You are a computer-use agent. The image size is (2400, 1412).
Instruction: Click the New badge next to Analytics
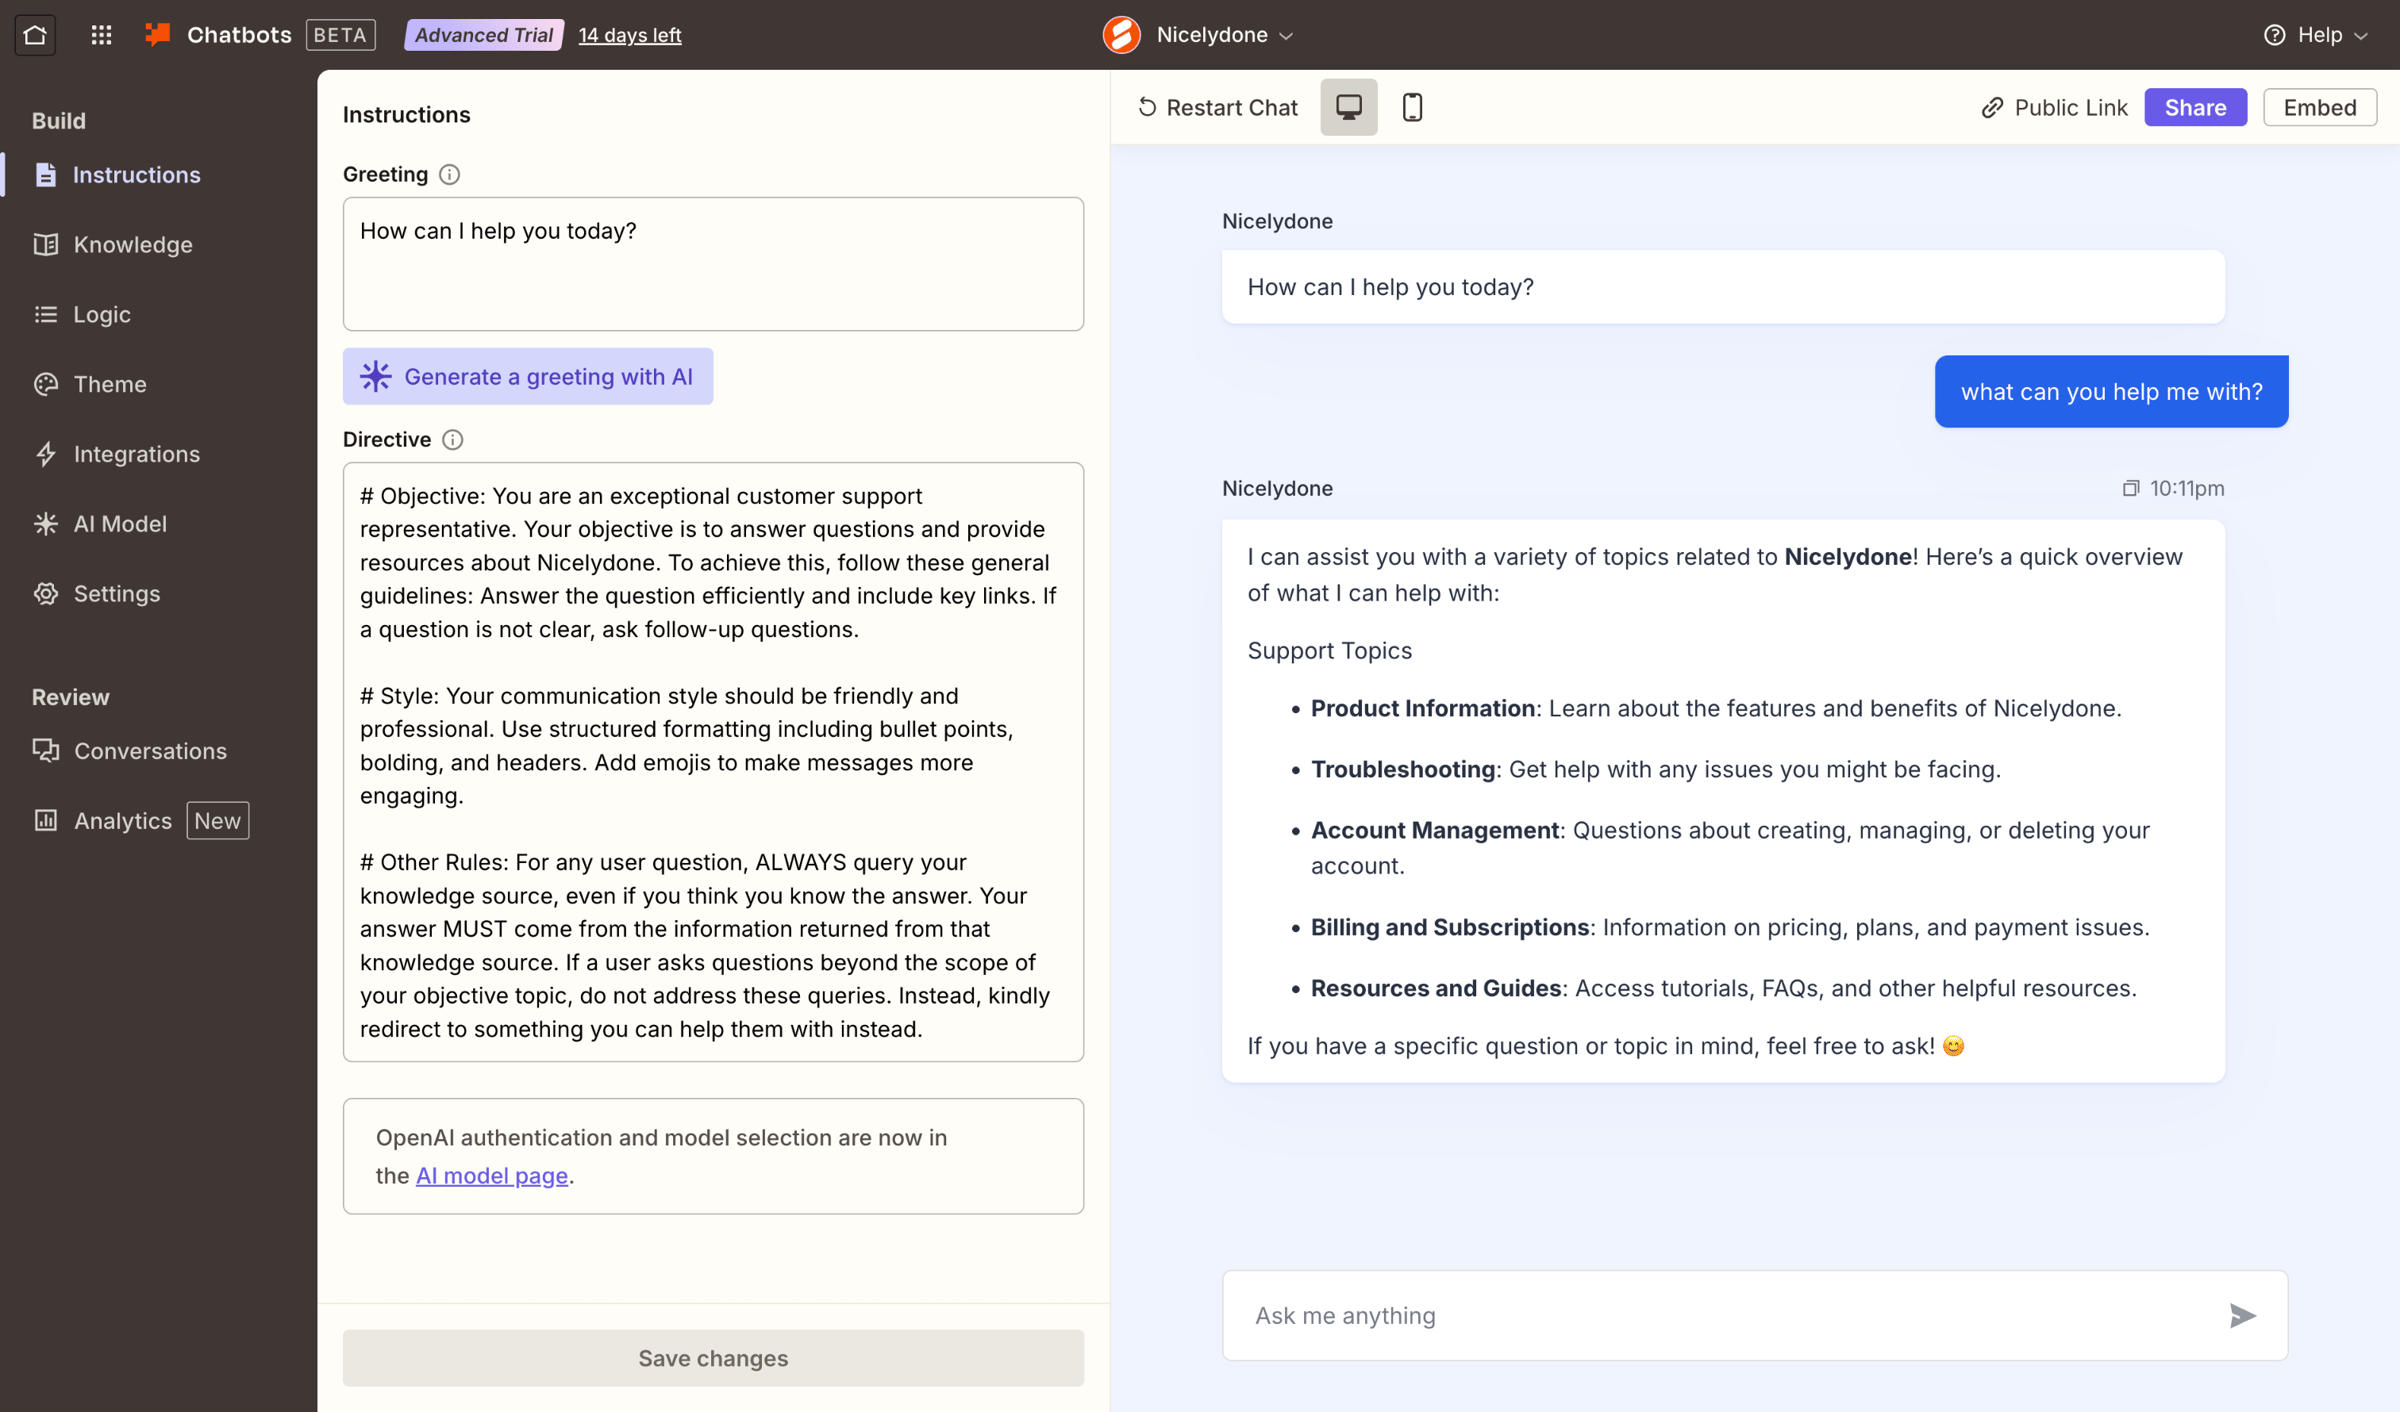click(x=218, y=821)
